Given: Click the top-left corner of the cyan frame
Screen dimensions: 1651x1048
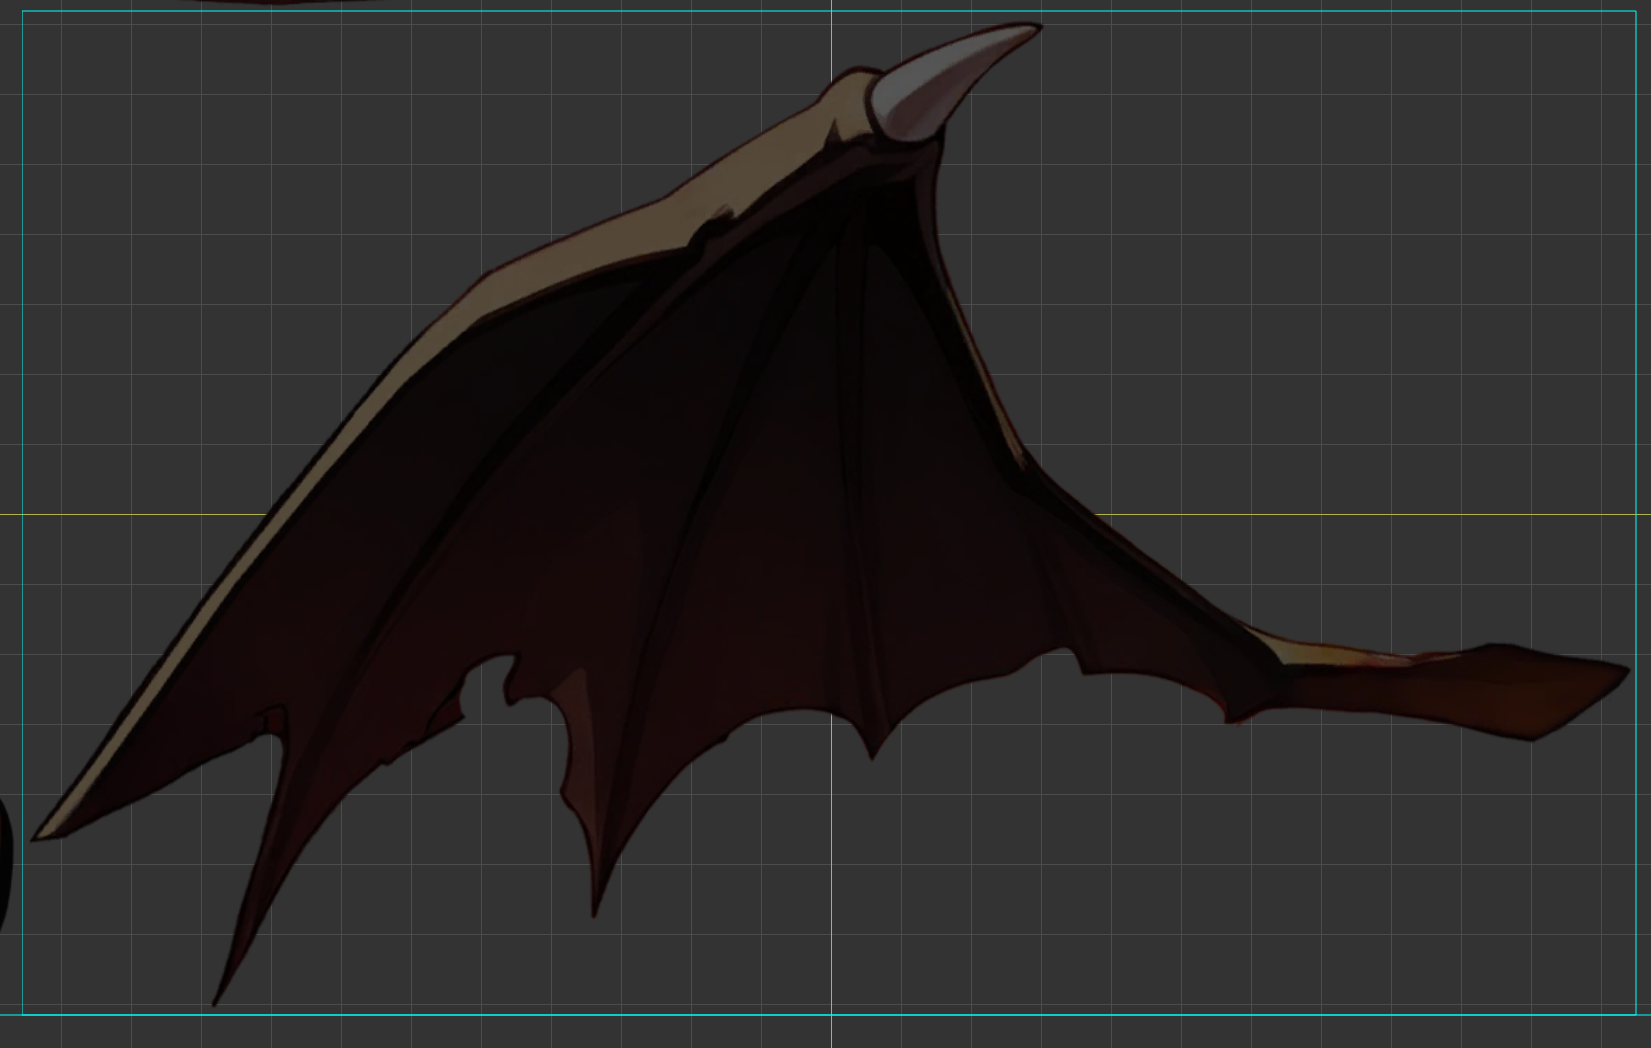Looking at the screenshot, I should click(x=22, y=12).
